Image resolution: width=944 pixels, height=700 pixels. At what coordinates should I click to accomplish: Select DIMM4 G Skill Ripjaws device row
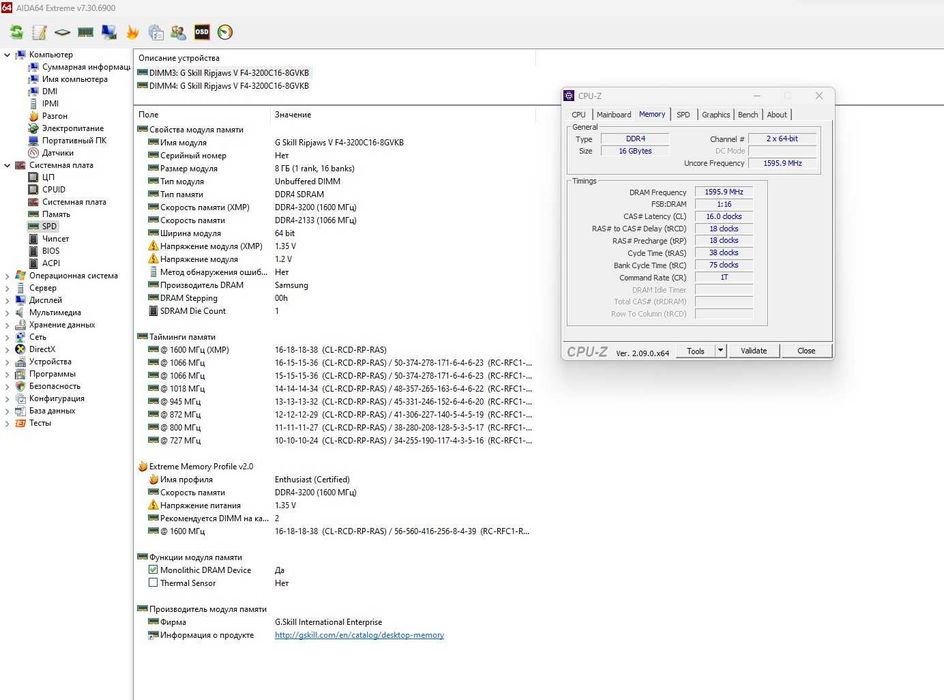(223, 86)
